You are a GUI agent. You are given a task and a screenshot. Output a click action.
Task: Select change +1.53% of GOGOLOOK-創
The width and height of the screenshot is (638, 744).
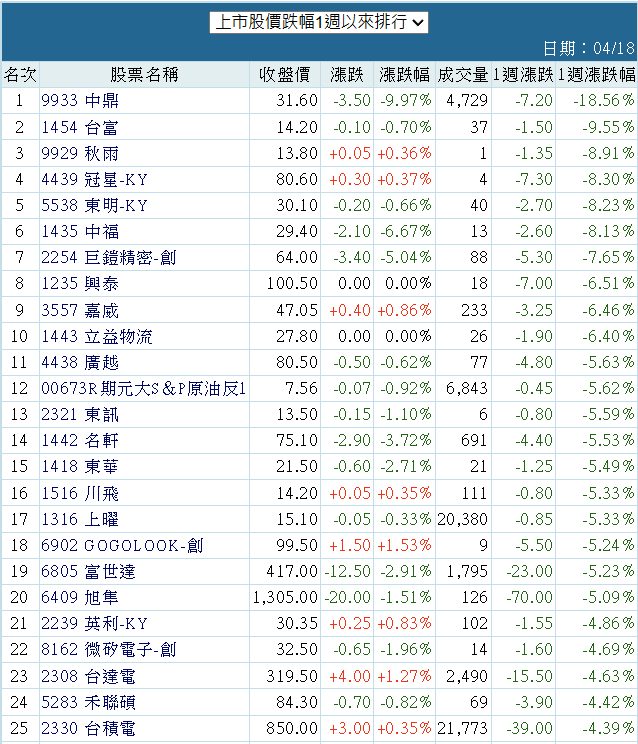404,546
